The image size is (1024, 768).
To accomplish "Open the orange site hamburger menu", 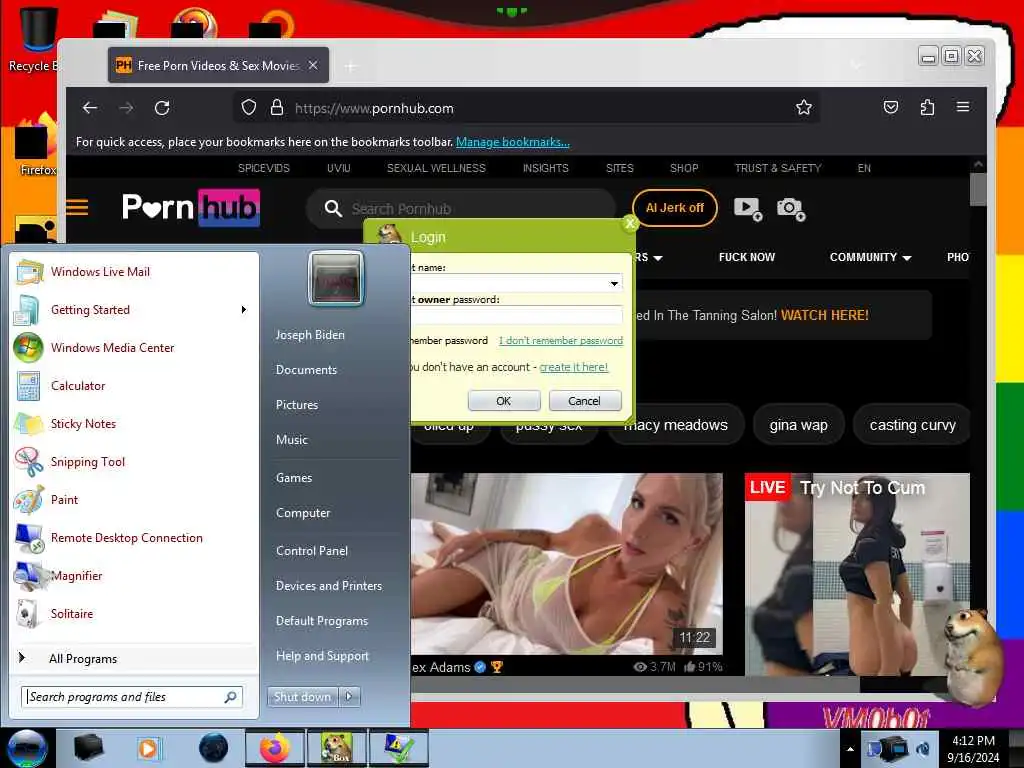I will tap(77, 208).
